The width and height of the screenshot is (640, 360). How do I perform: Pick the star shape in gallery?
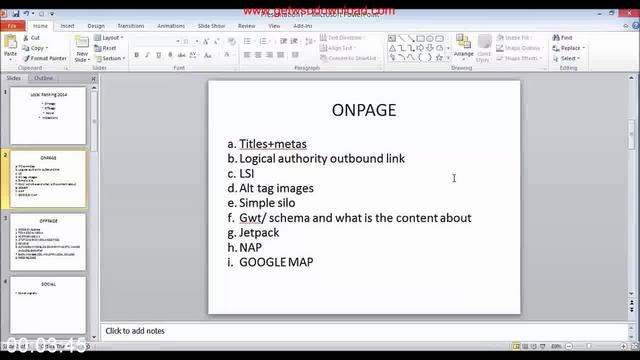(x=439, y=58)
